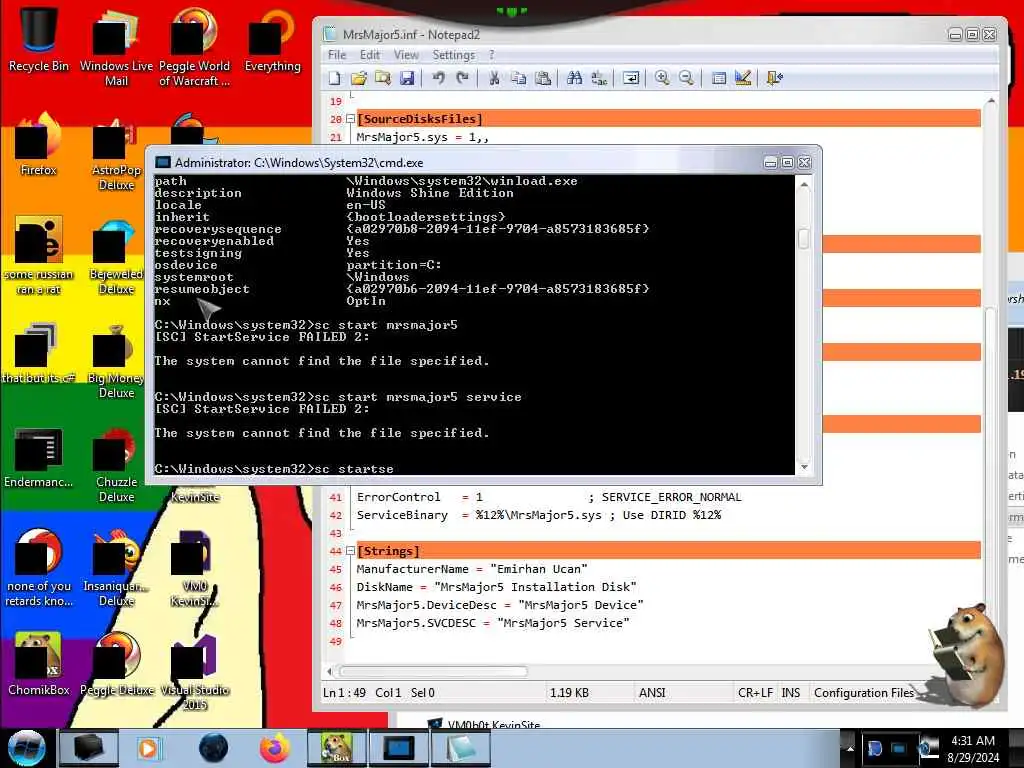Click the 1.19 KB file size status entry
Viewport: 1024px width, 768px height.
tap(569, 692)
